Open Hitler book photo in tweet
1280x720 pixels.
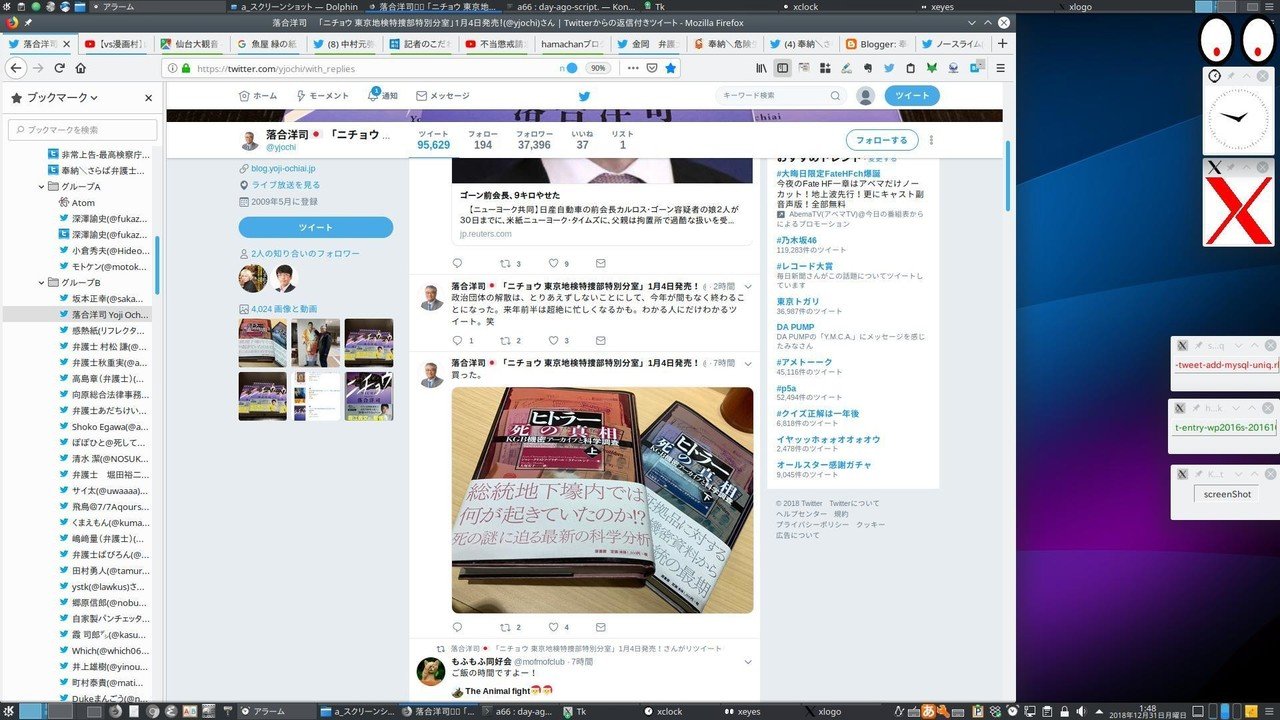tap(602, 500)
